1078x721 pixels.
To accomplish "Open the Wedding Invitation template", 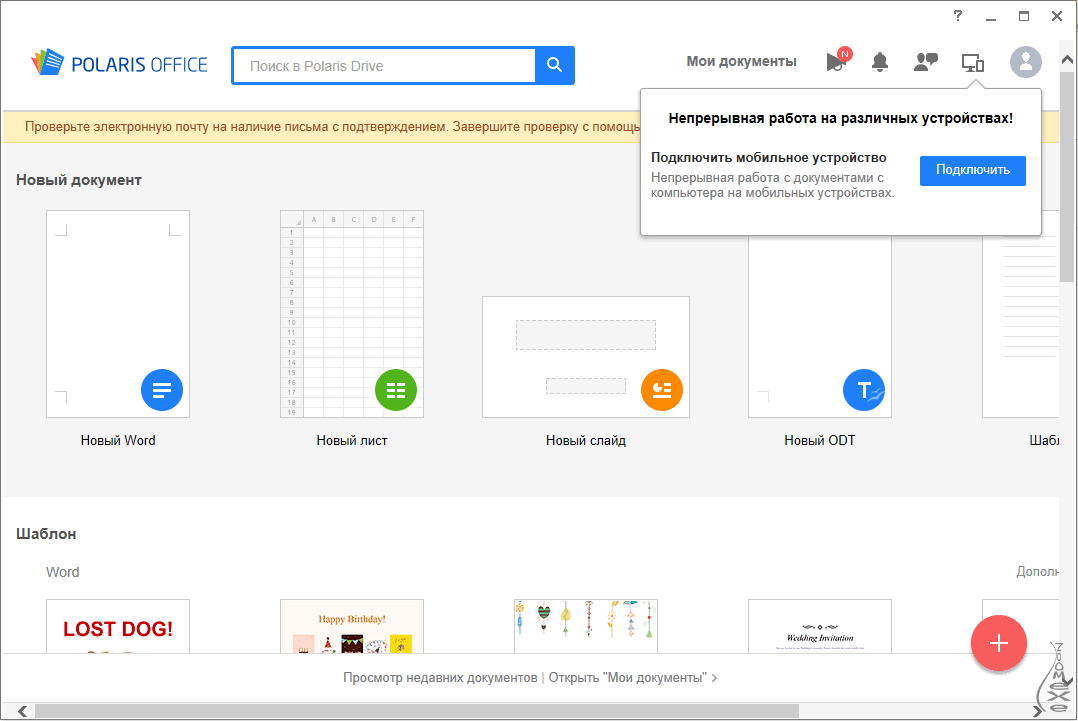I will pyautogui.click(x=820, y=626).
